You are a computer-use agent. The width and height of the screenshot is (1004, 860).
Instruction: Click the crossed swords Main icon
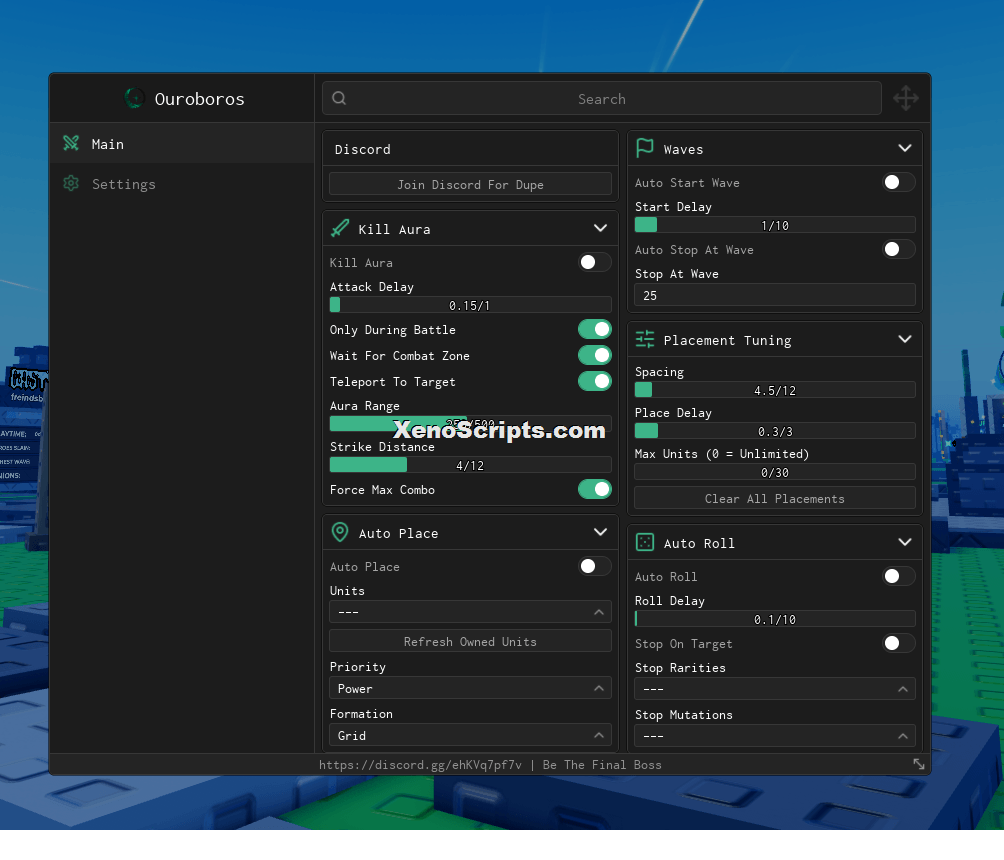(x=71, y=143)
